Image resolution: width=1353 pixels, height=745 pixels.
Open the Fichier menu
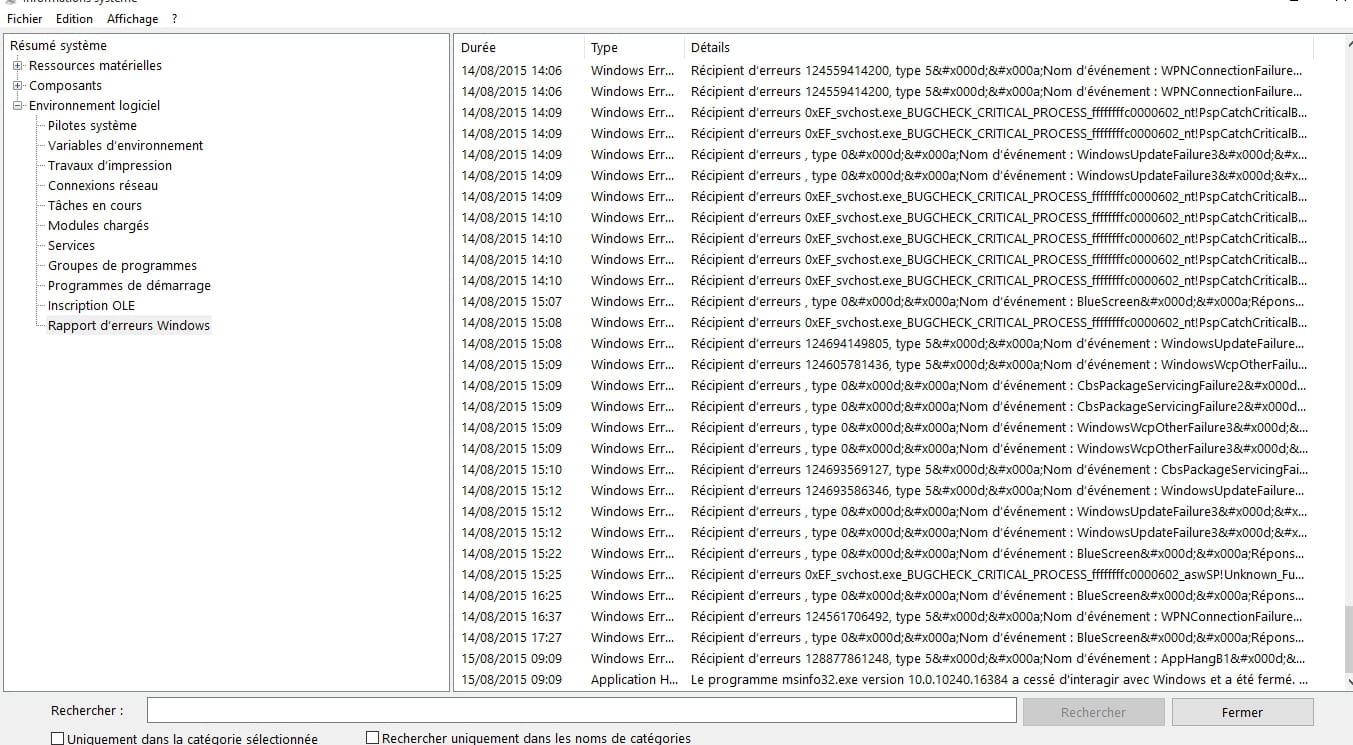click(25, 19)
